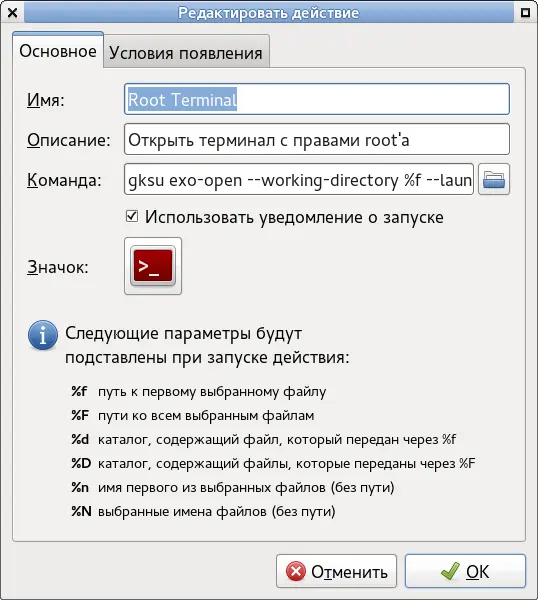Maximize the Редактировать действие window
The image size is (538, 600).
coord(525,13)
